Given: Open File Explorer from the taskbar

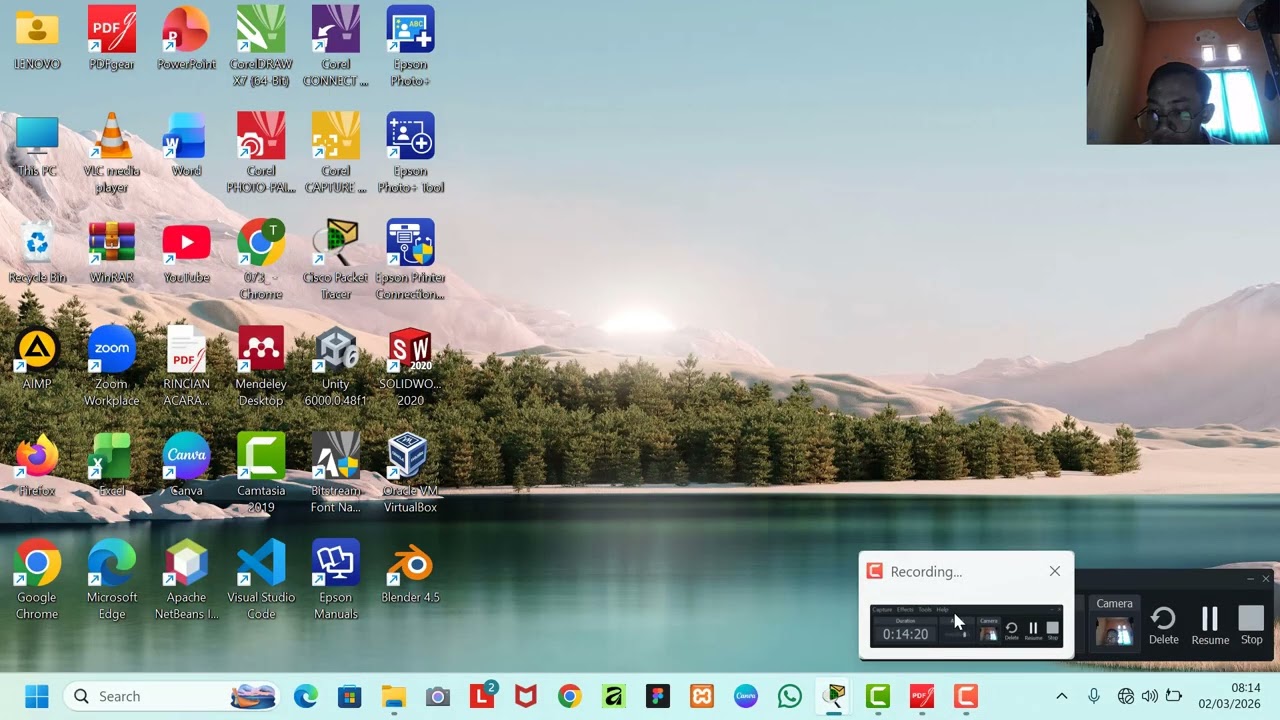Looking at the screenshot, I should click(393, 696).
